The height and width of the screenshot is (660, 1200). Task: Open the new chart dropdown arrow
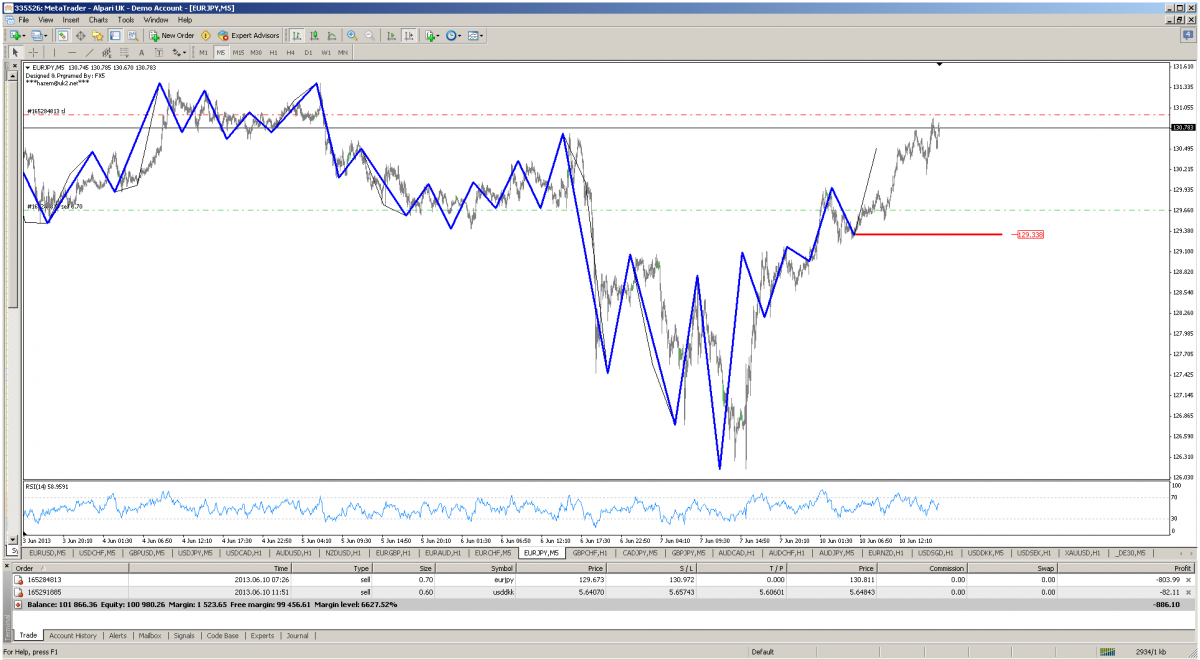(x=25, y=35)
